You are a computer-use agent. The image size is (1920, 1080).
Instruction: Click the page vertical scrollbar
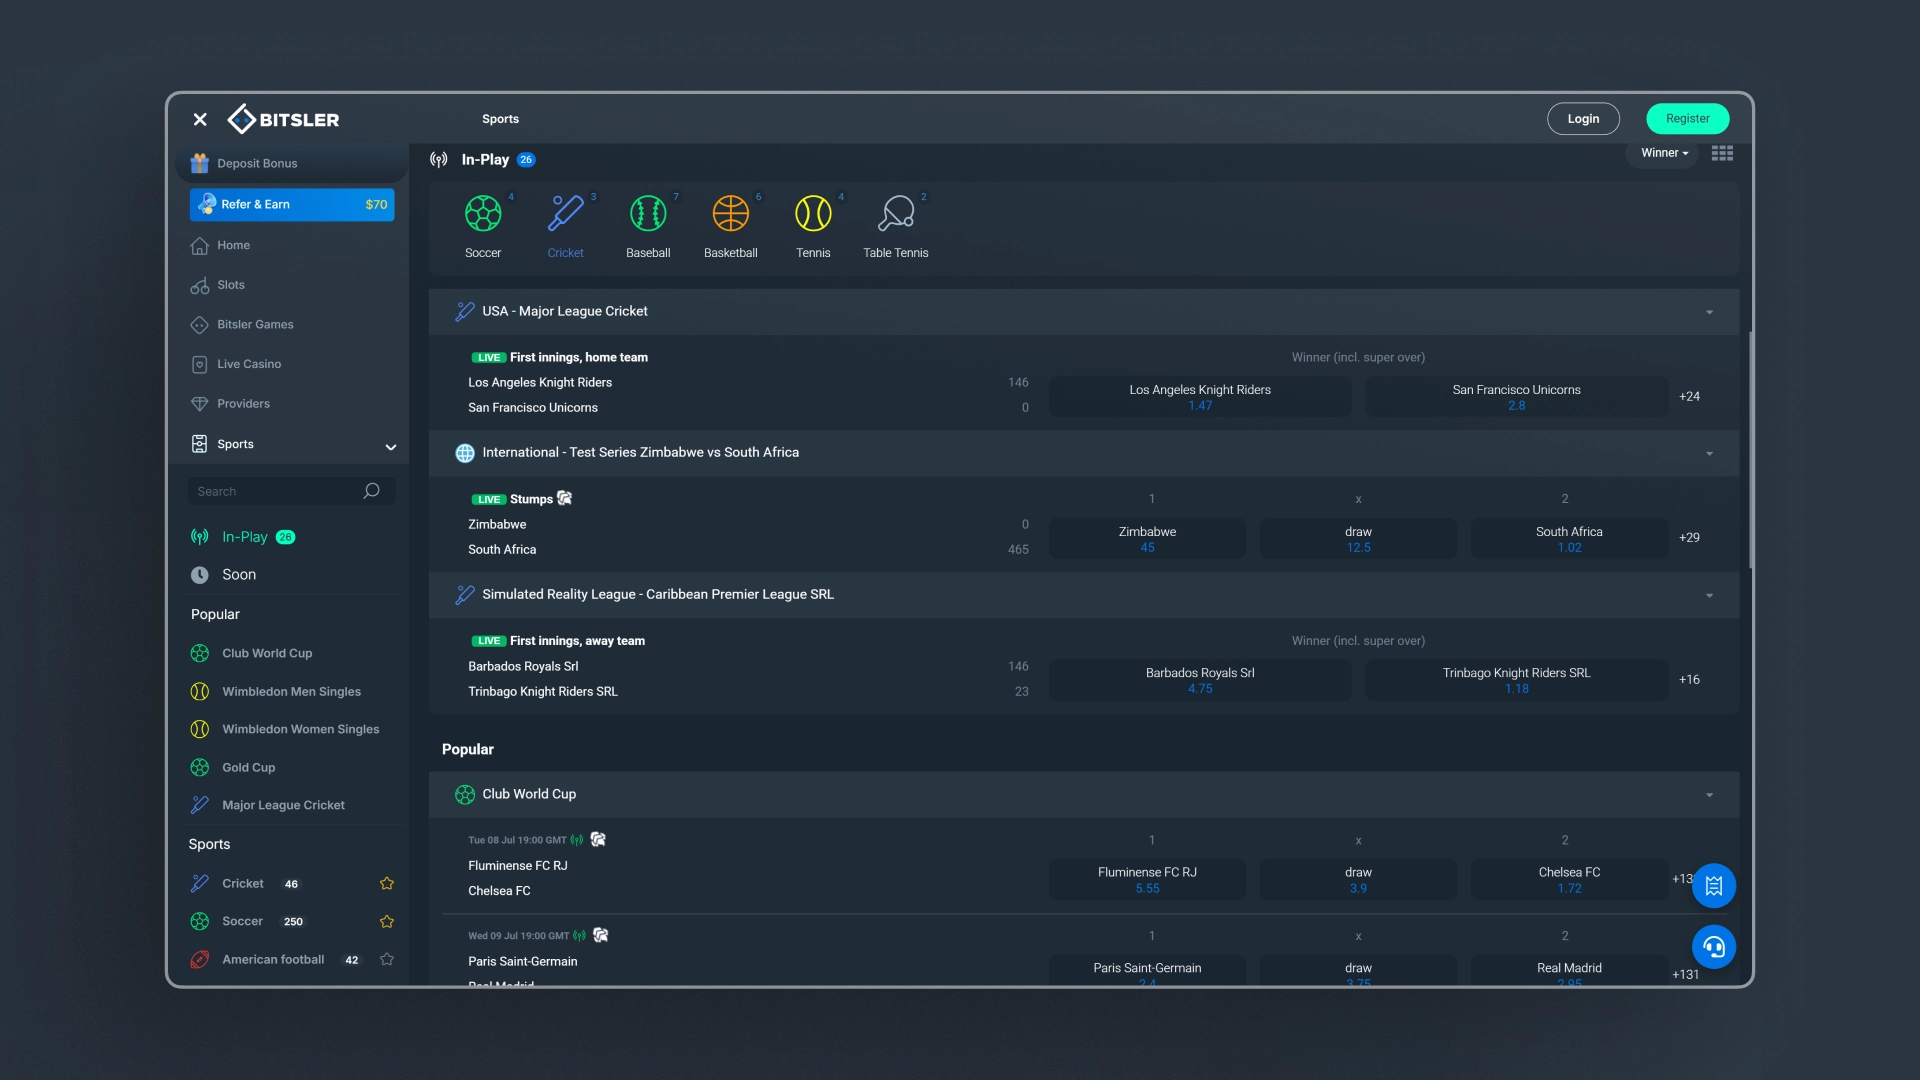point(1750,450)
